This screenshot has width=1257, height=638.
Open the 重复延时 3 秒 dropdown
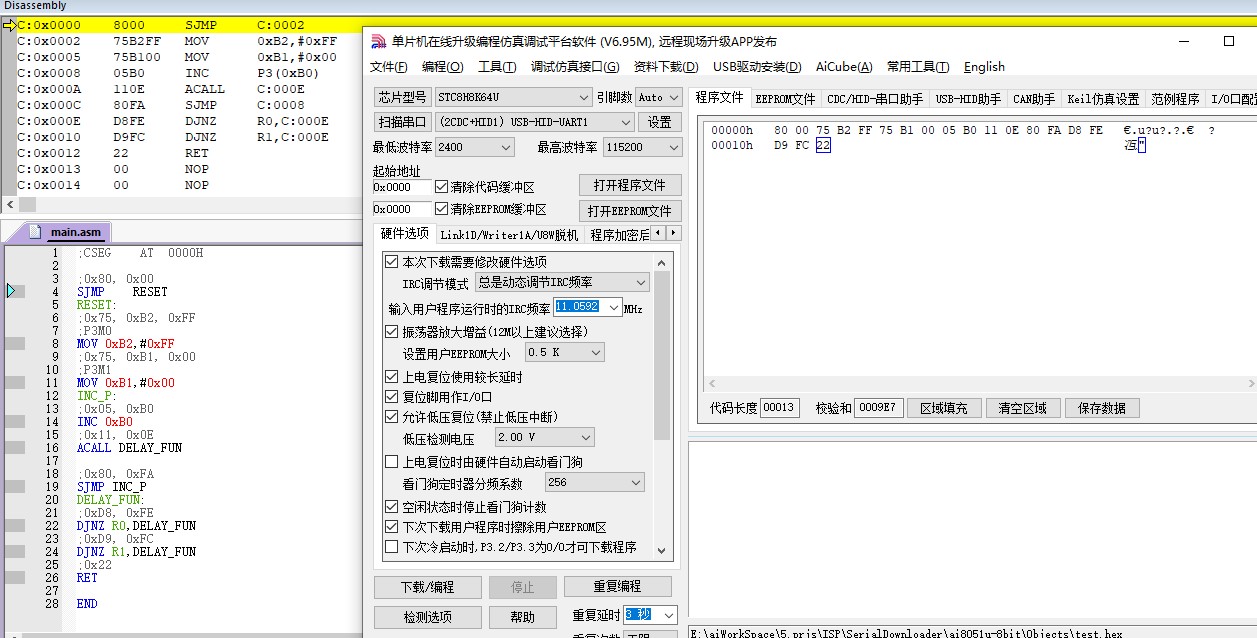coord(650,615)
